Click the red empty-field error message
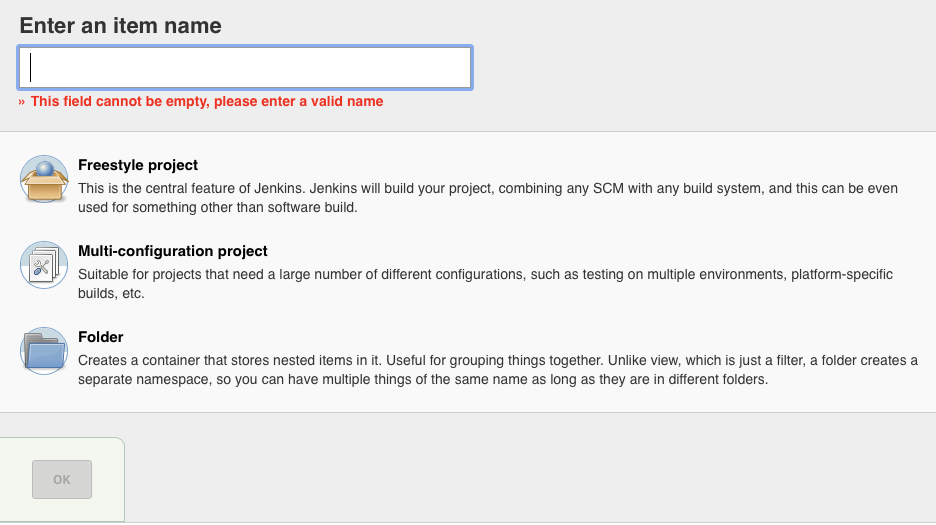This screenshot has width=936, height=525. 207,102
